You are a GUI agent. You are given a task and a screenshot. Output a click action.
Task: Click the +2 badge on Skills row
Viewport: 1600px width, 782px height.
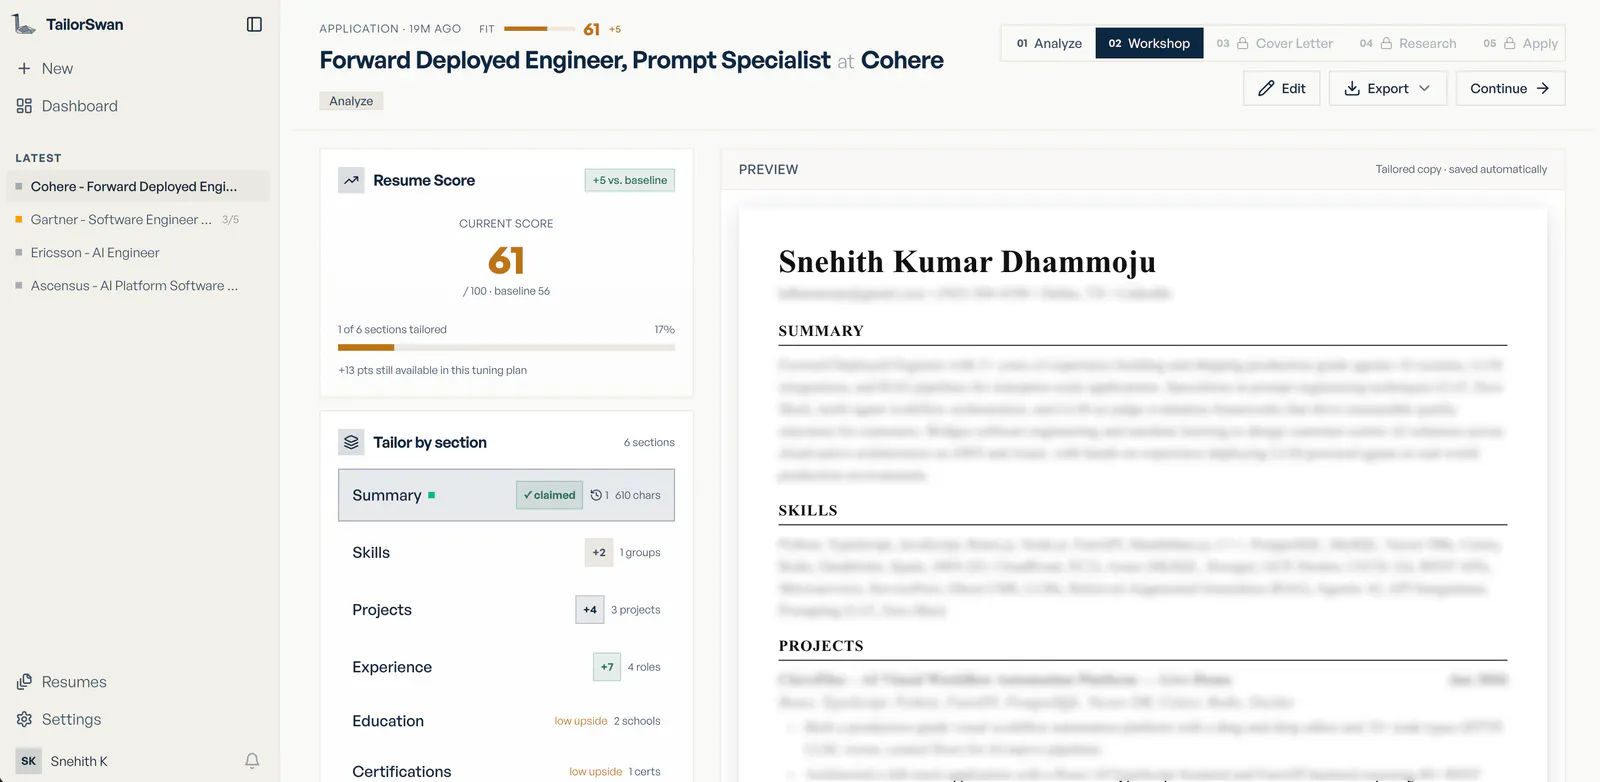(599, 552)
